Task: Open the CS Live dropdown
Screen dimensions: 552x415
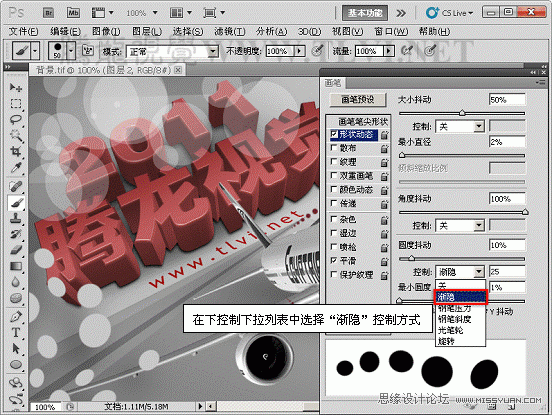Action: pyautogui.click(x=449, y=13)
